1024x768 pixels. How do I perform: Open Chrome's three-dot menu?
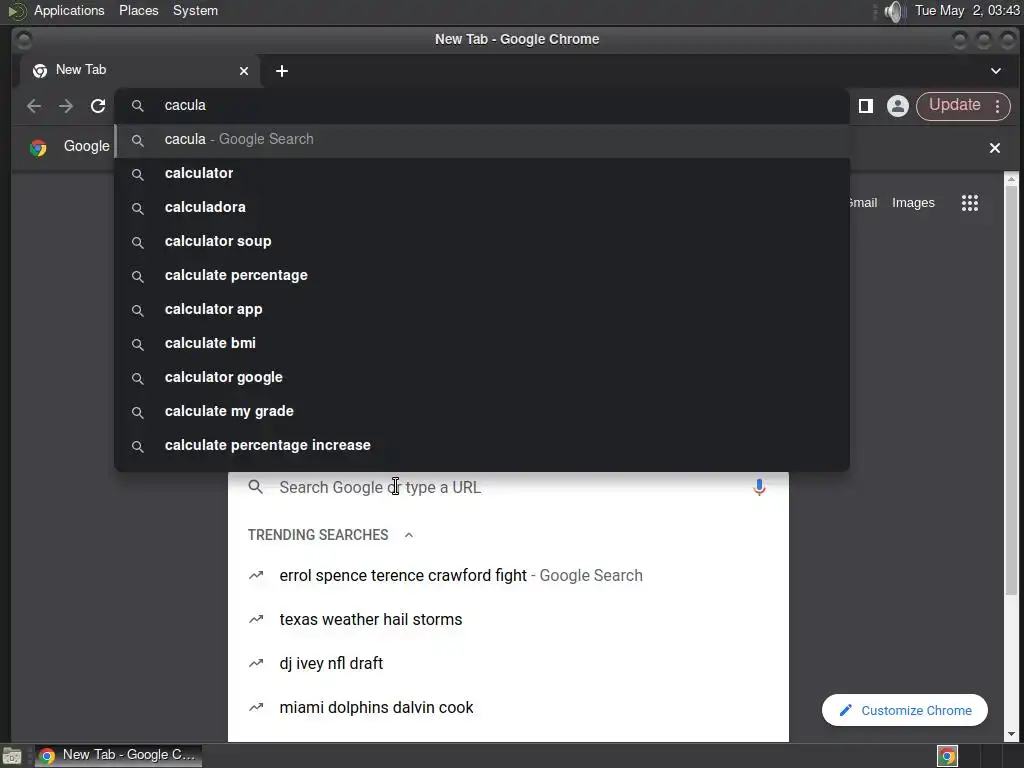pos(998,106)
